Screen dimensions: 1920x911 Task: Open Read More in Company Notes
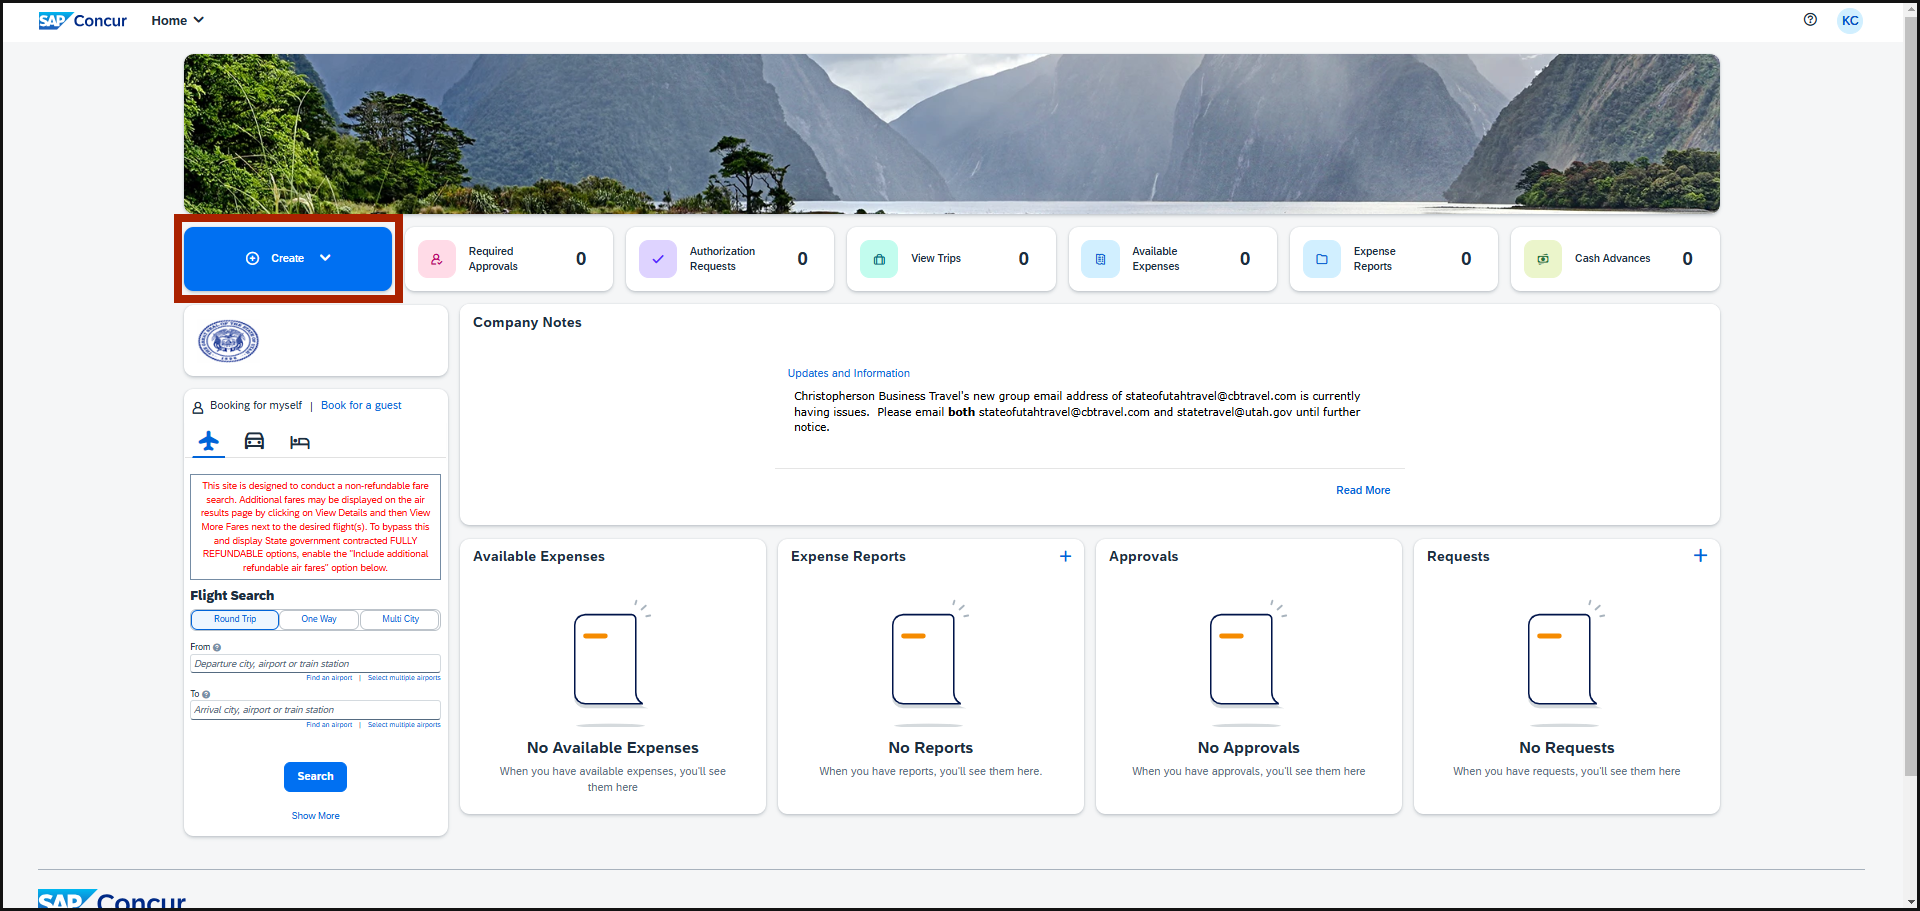pos(1363,490)
